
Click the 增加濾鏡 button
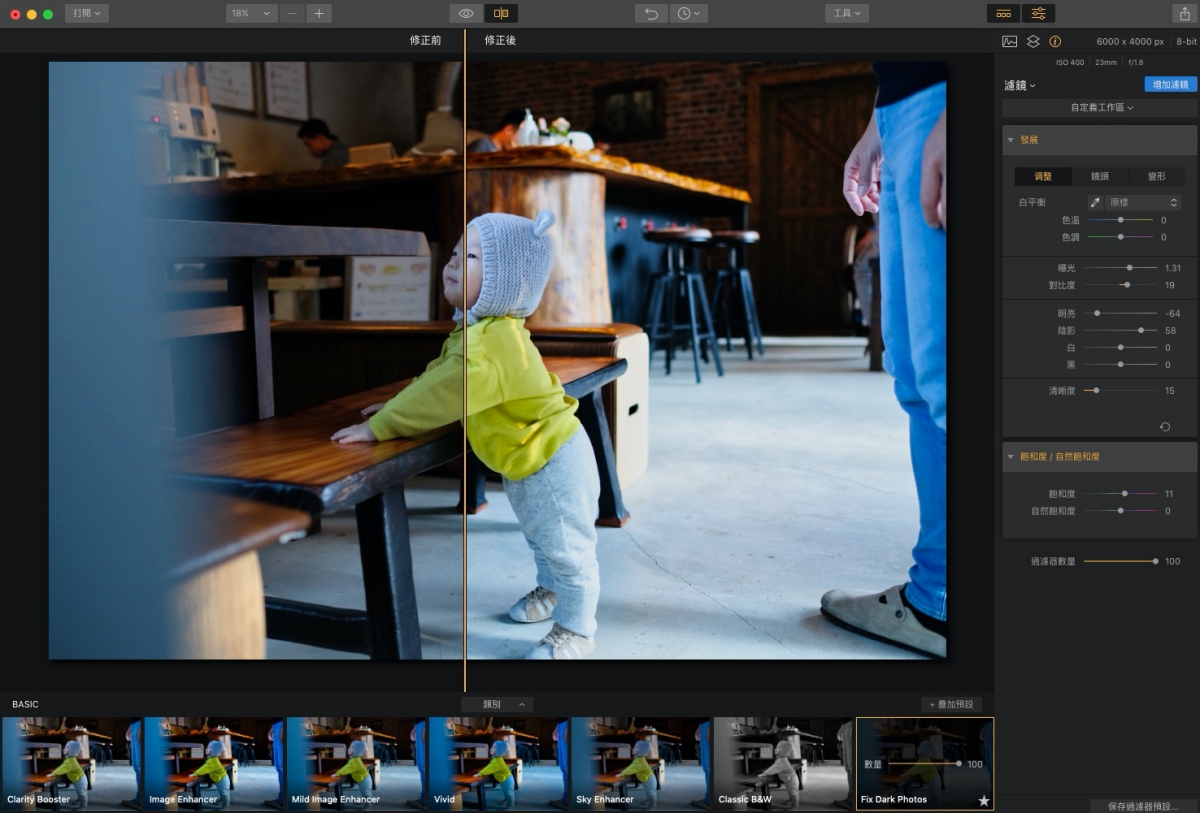click(x=1170, y=85)
